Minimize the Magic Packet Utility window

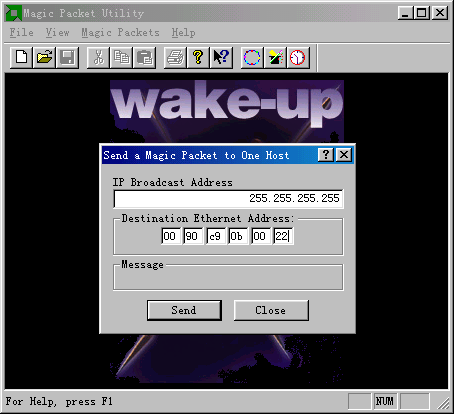click(x=405, y=13)
